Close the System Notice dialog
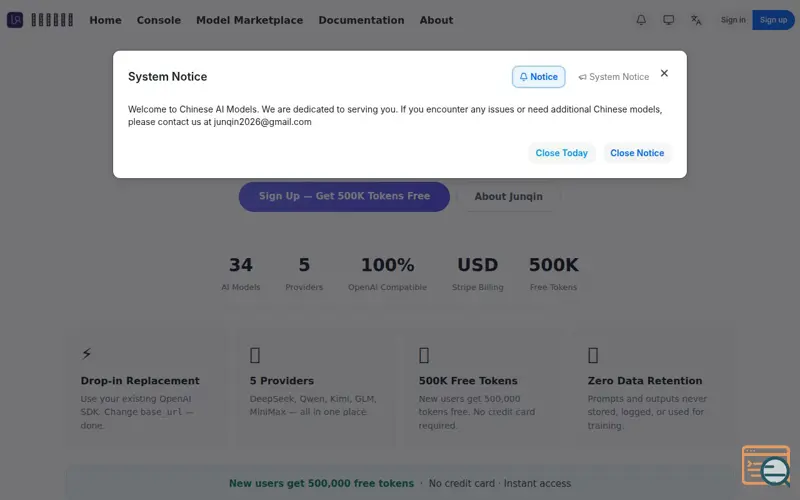 coord(664,73)
